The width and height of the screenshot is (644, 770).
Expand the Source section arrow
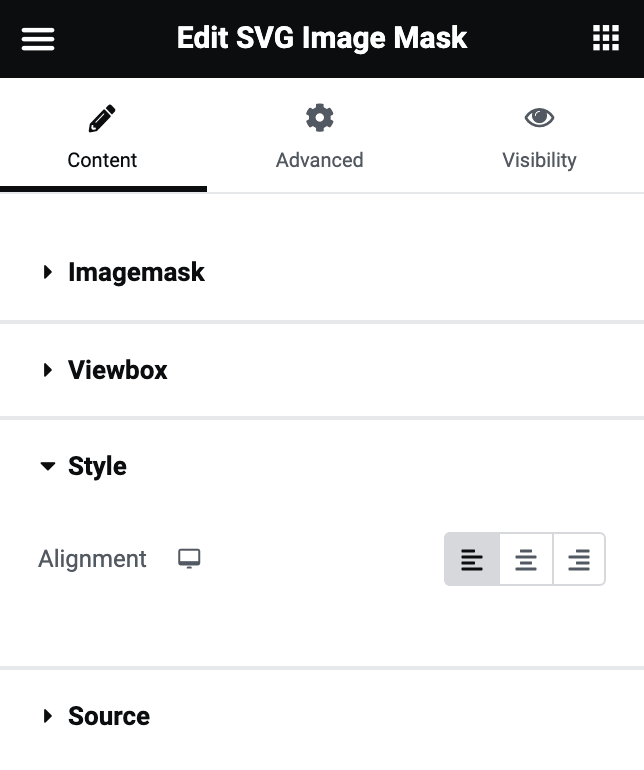click(48, 716)
